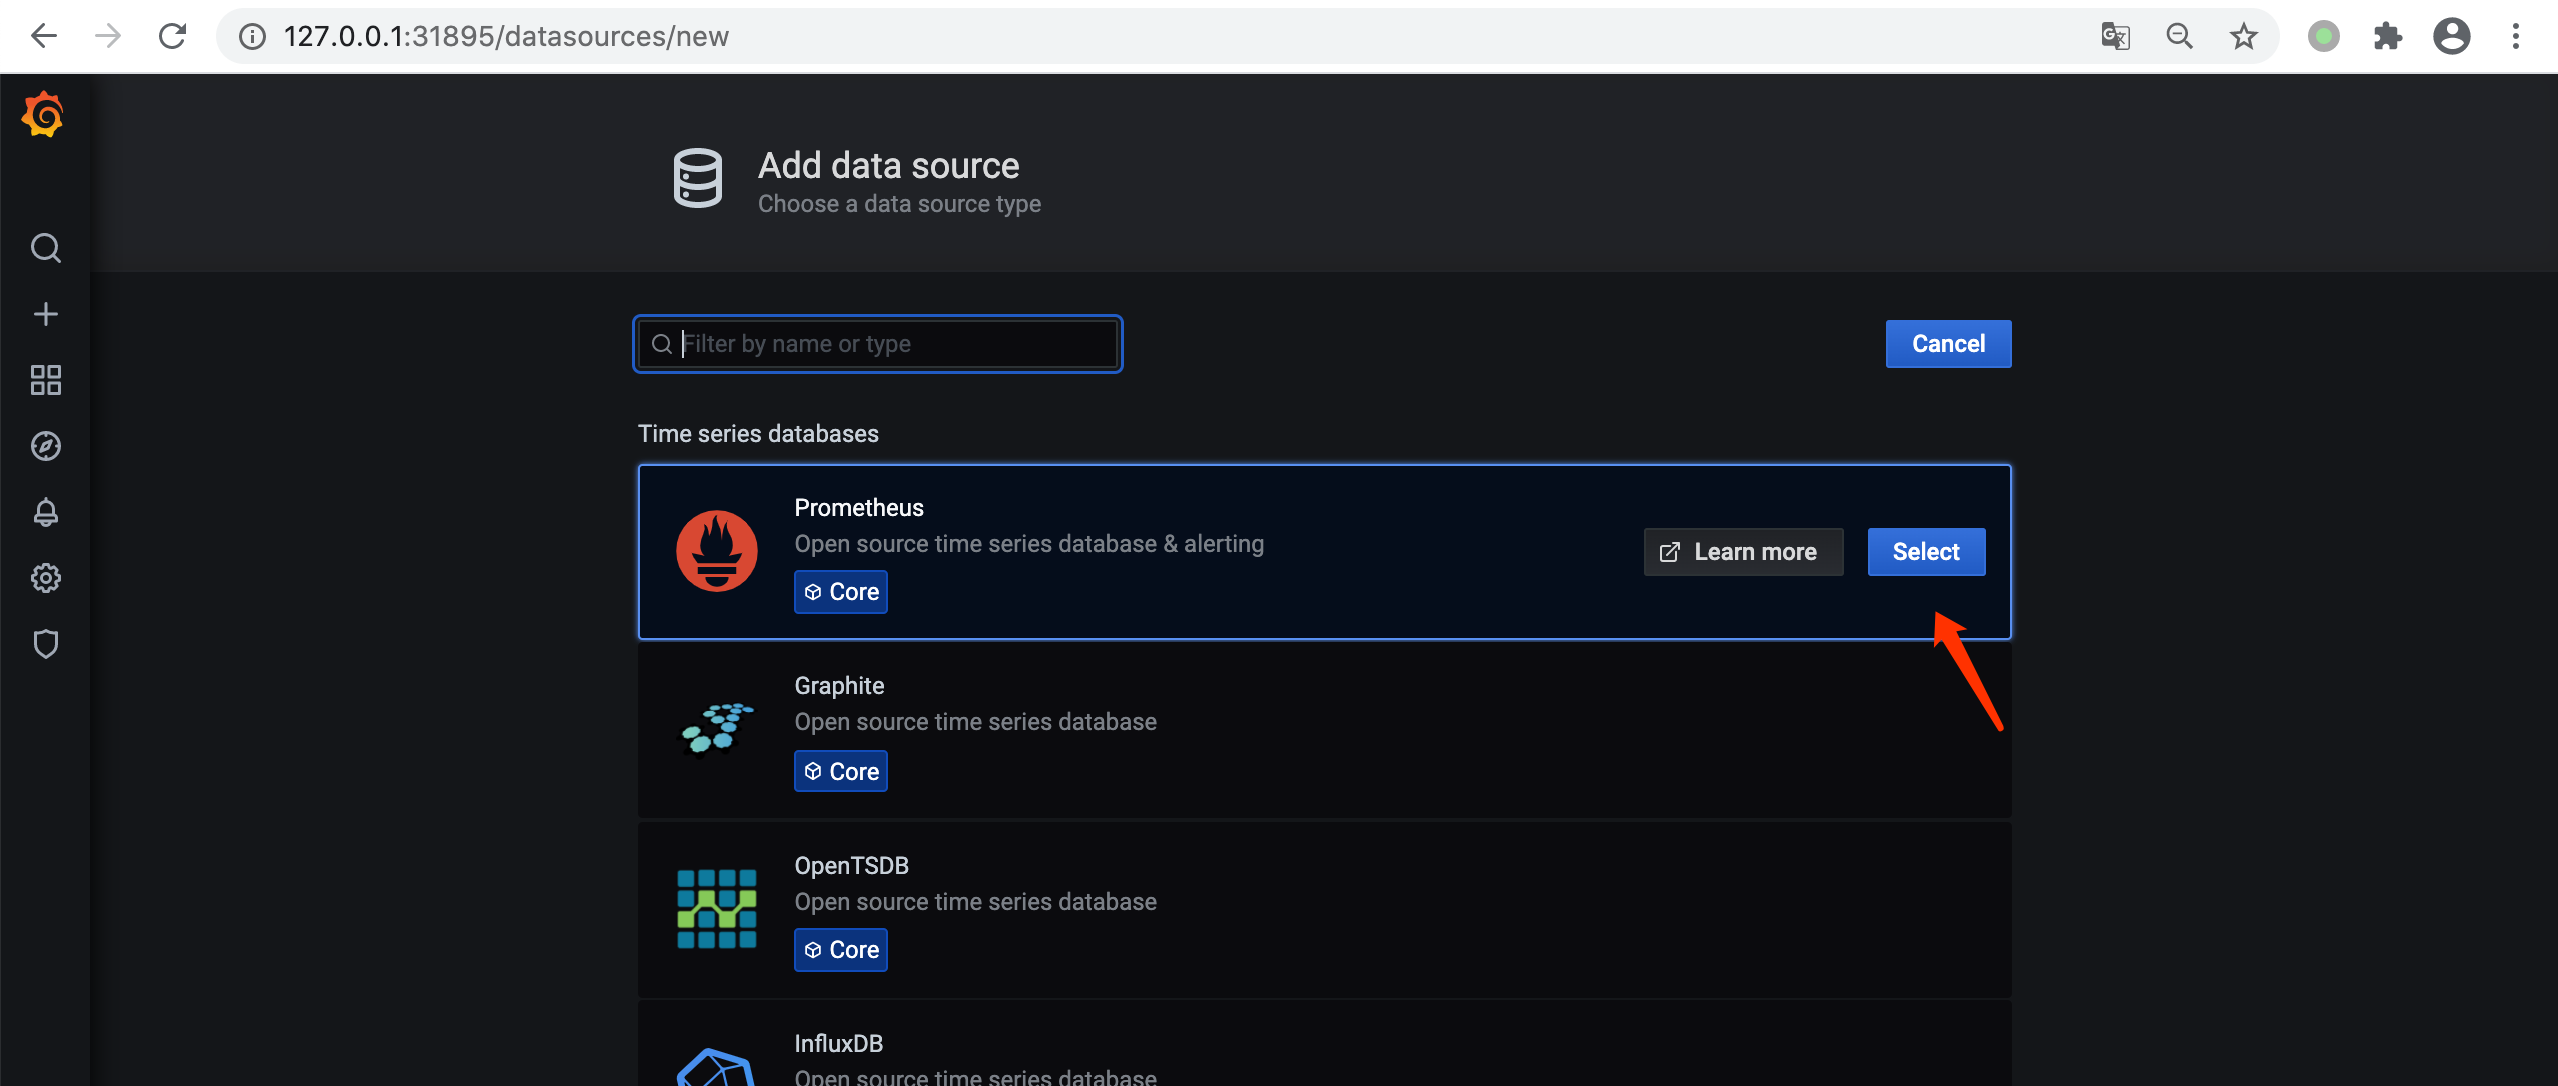Bookmark the page with the star icon
The image size is (2558, 1086).
click(x=2243, y=37)
